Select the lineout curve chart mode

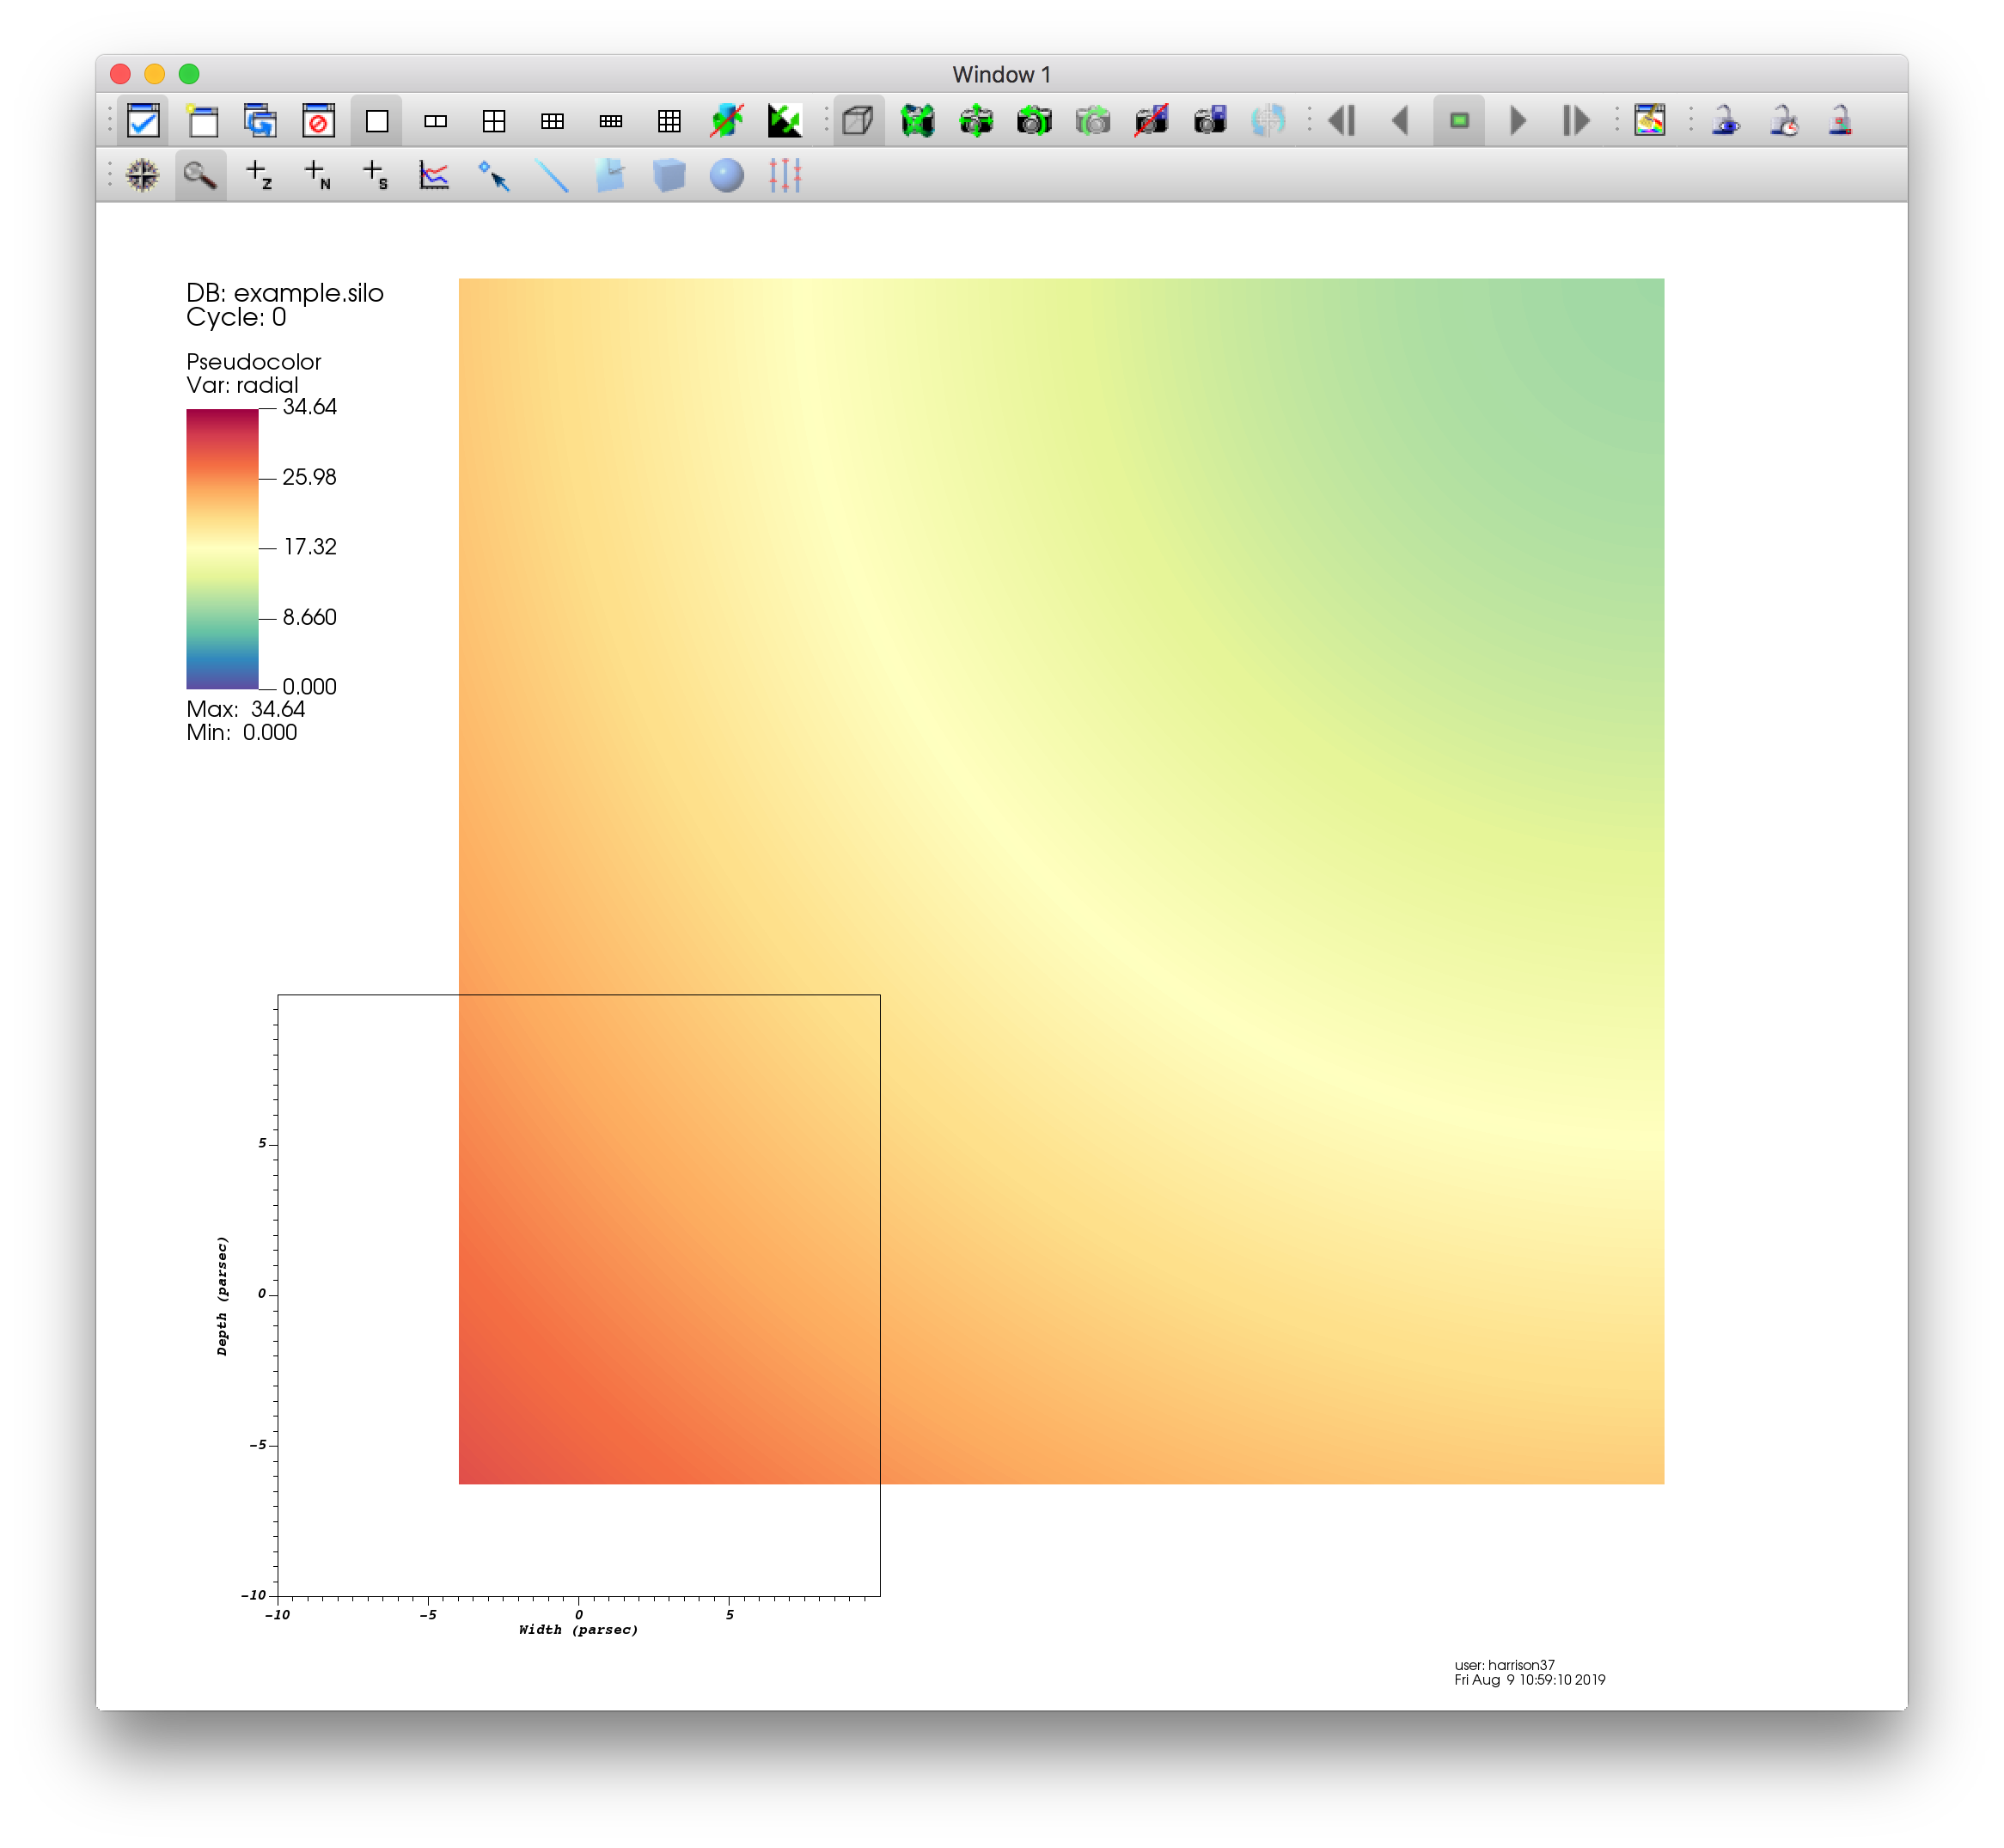tap(434, 175)
